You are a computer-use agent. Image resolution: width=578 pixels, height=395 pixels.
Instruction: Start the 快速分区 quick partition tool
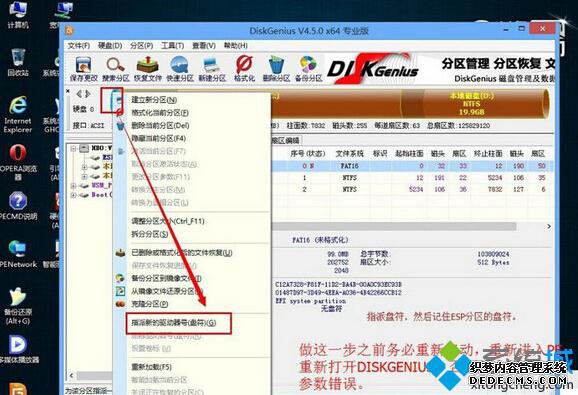tap(180, 69)
